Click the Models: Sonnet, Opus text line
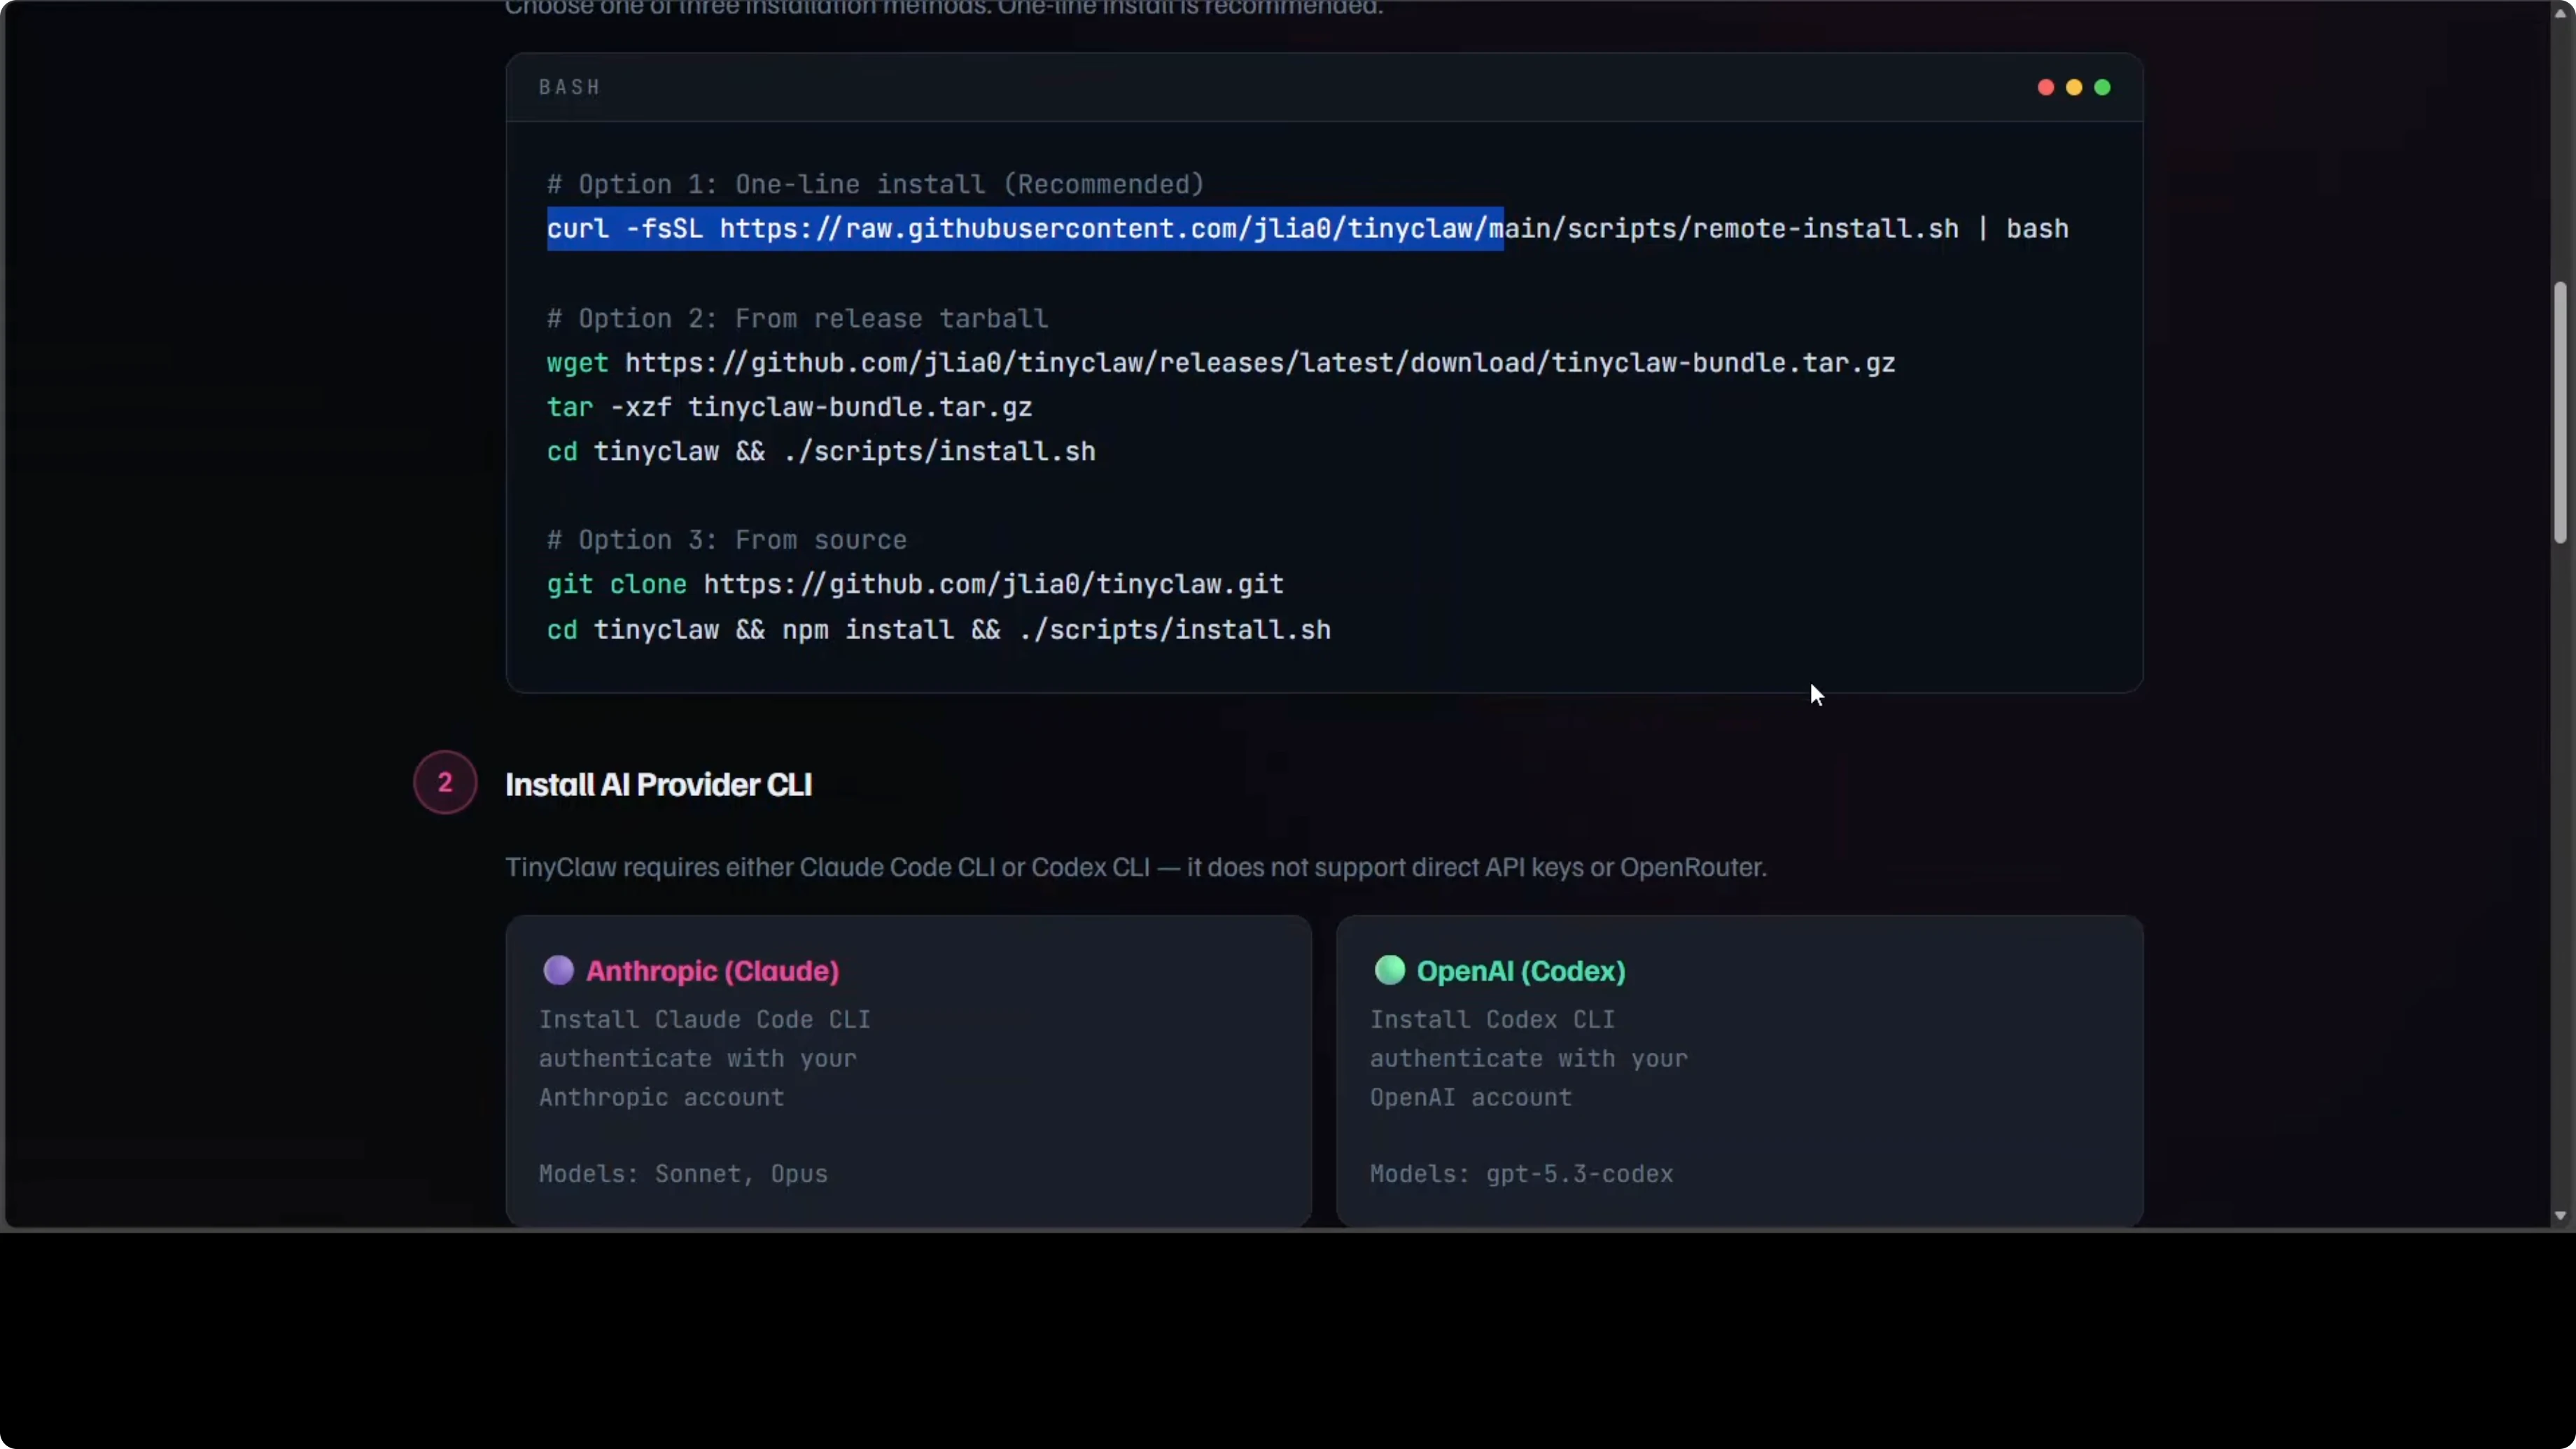Screen dimensions: 2576x1449 pos(682,1174)
